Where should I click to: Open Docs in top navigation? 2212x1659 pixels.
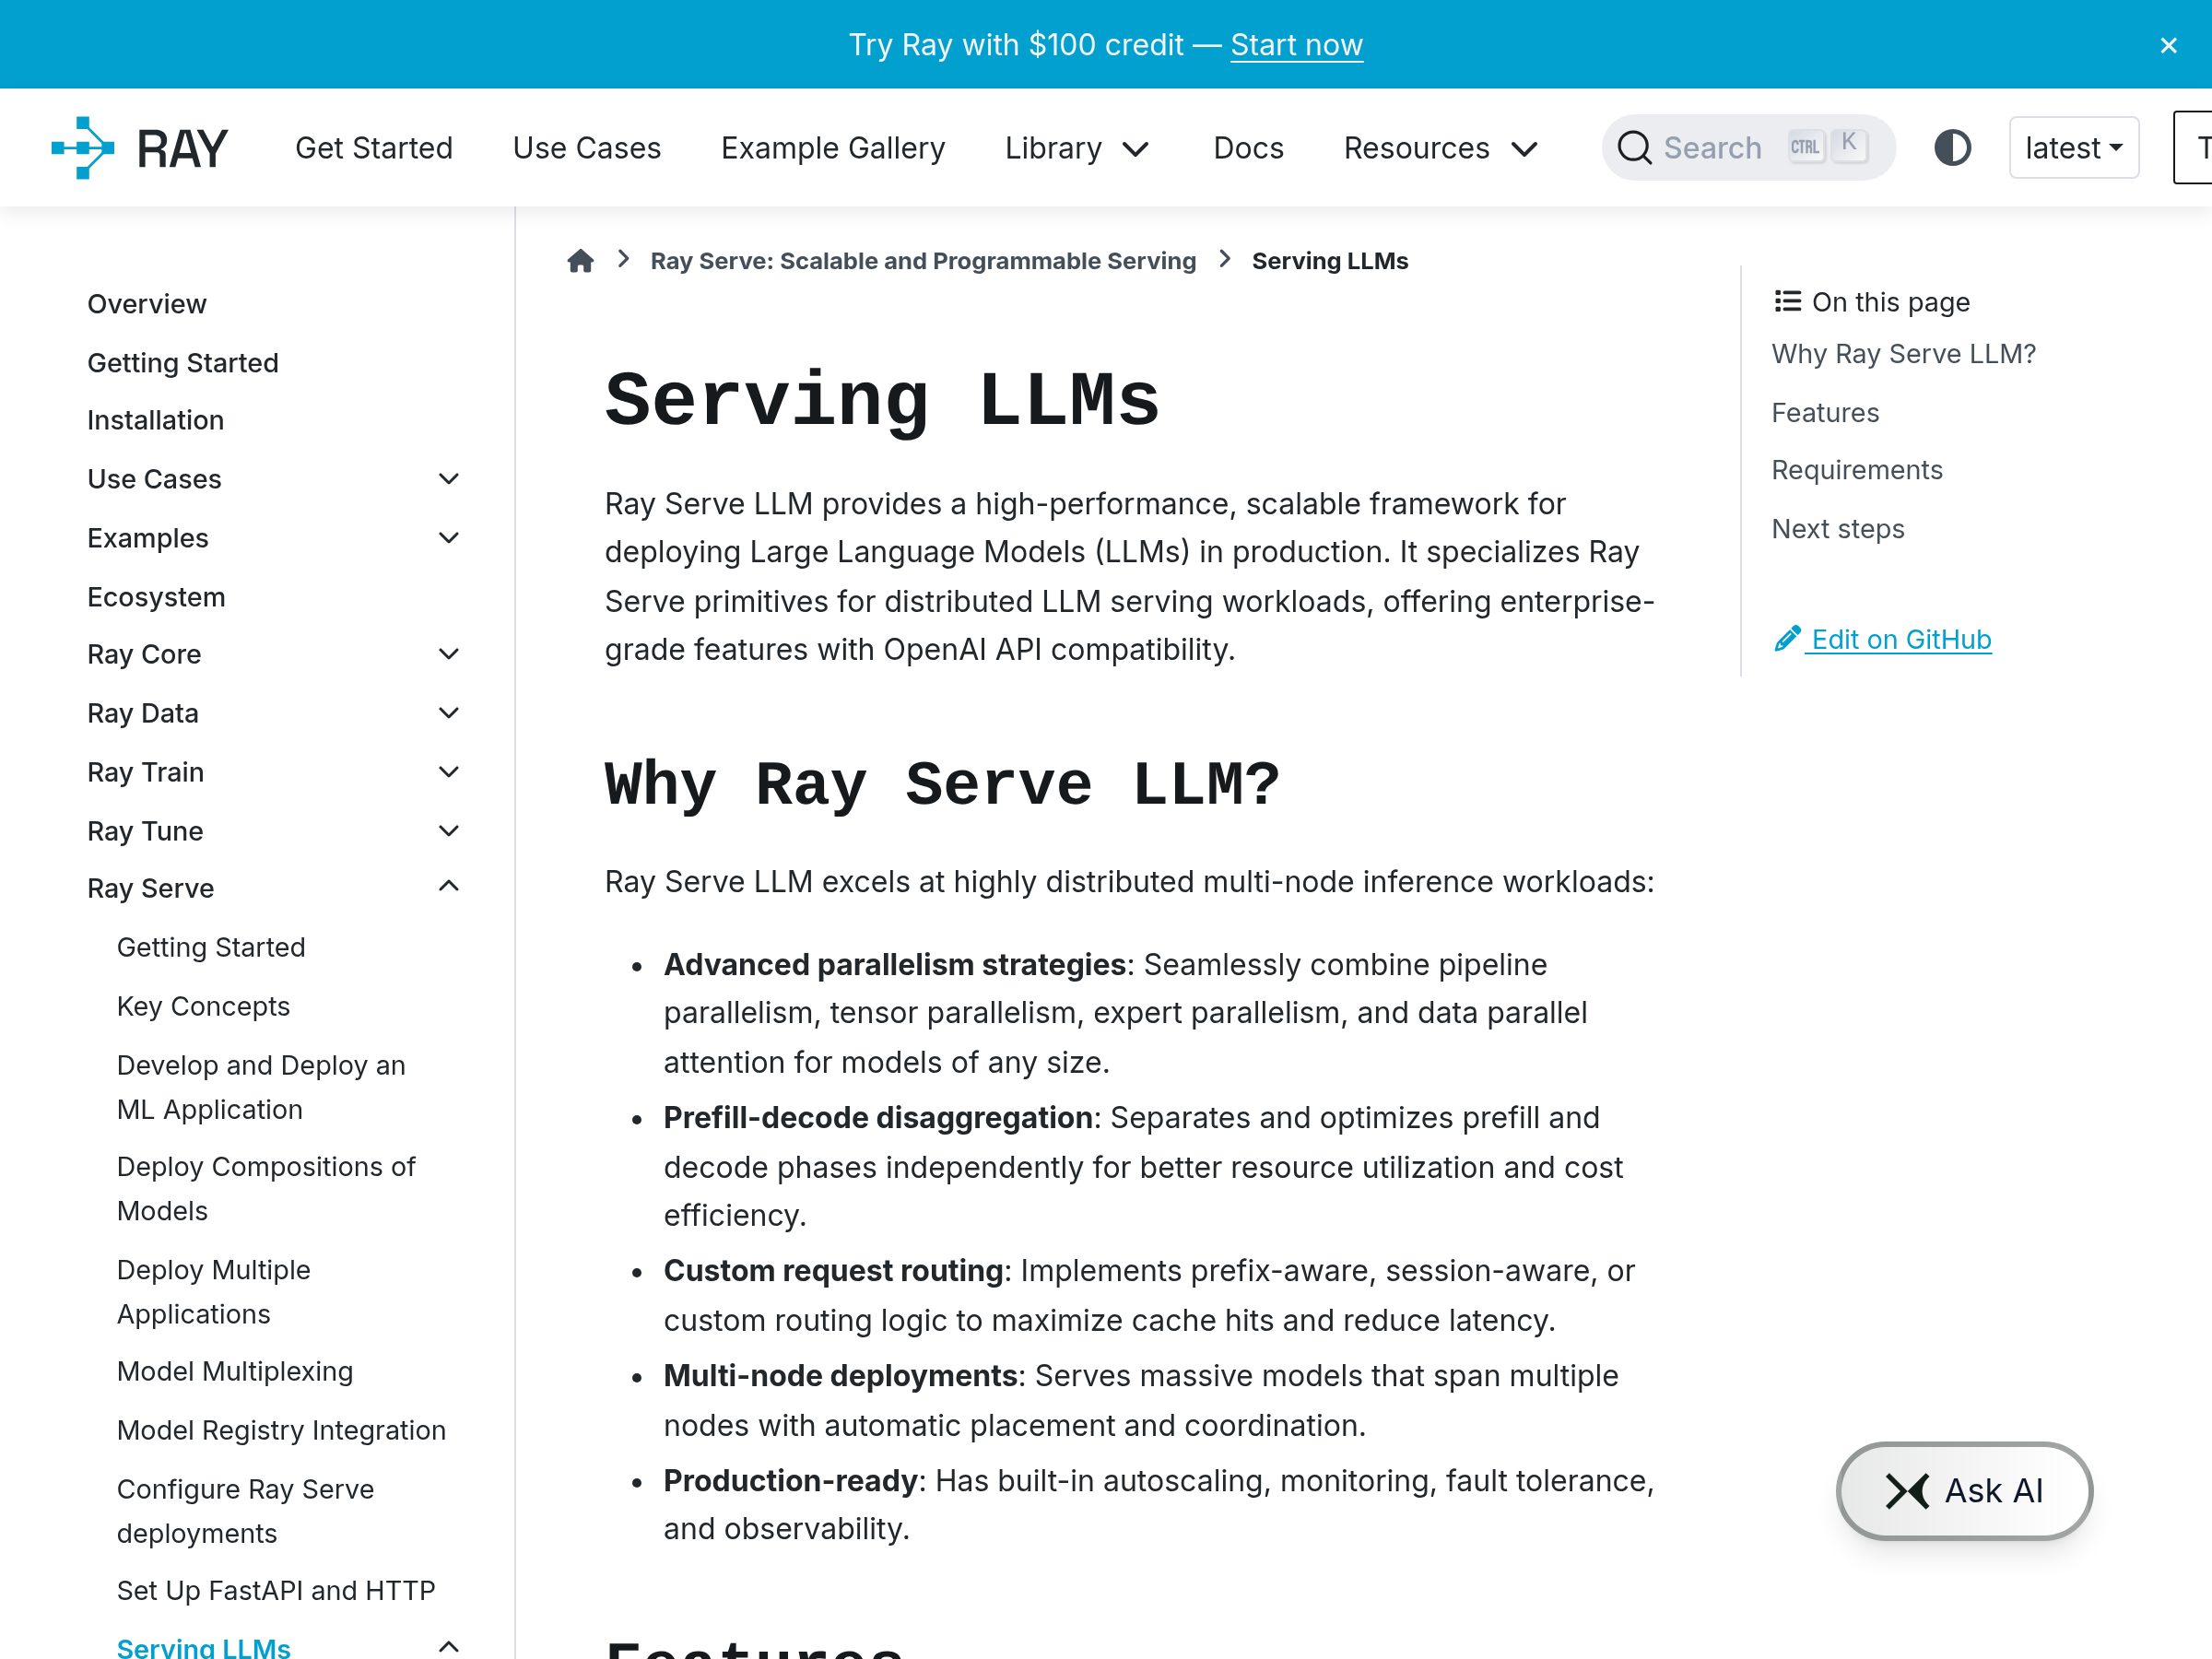1248,148
